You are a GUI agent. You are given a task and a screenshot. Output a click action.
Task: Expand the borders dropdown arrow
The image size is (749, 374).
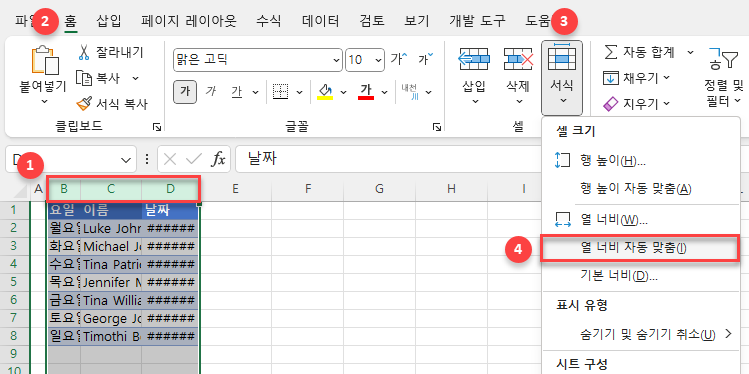click(300, 92)
